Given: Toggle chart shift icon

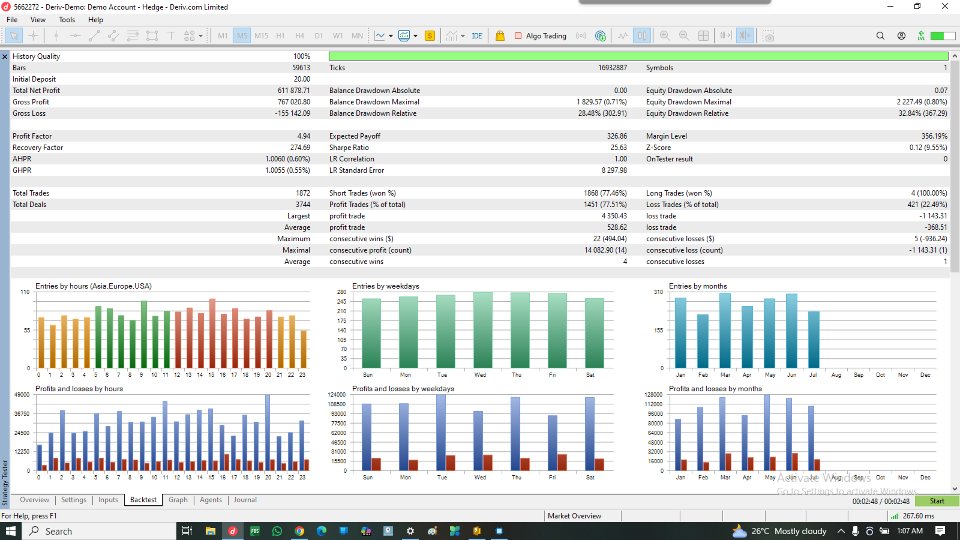Looking at the screenshot, I should pos(744,36).
